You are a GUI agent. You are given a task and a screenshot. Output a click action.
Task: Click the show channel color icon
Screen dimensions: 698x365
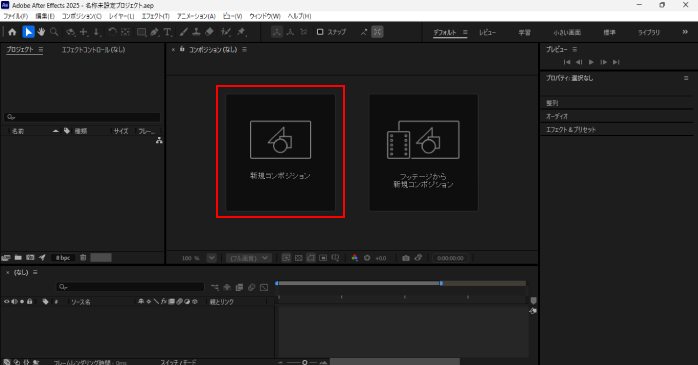tap(354, 258)
